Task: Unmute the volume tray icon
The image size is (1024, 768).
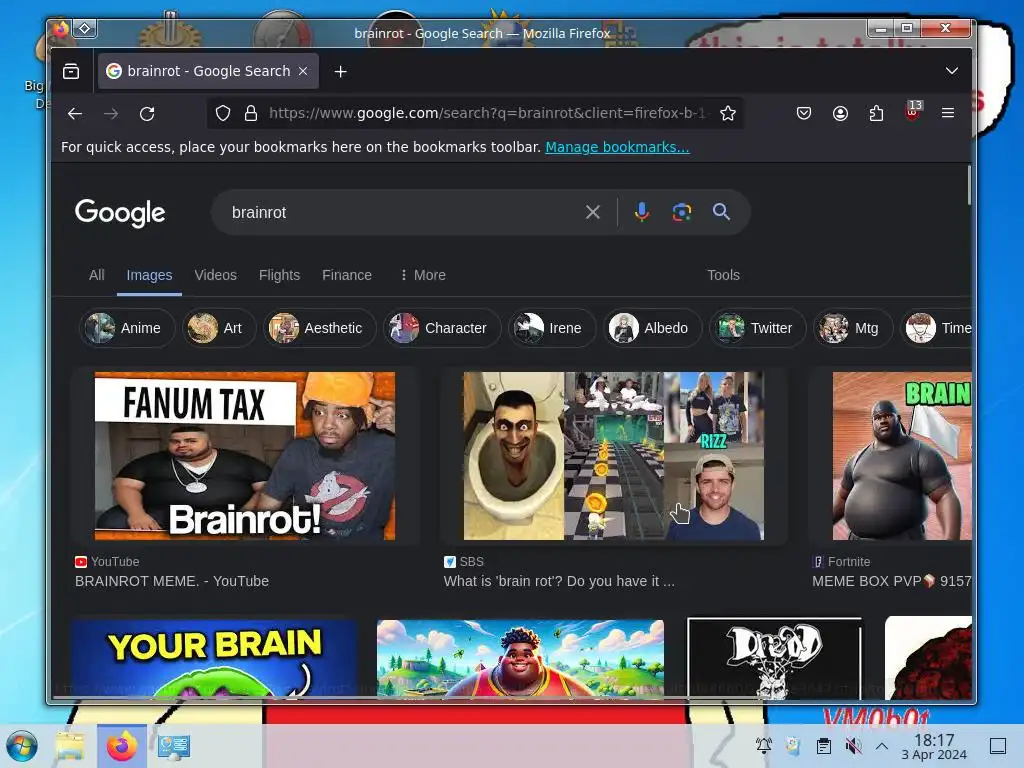Action: [x=853, y=745]
